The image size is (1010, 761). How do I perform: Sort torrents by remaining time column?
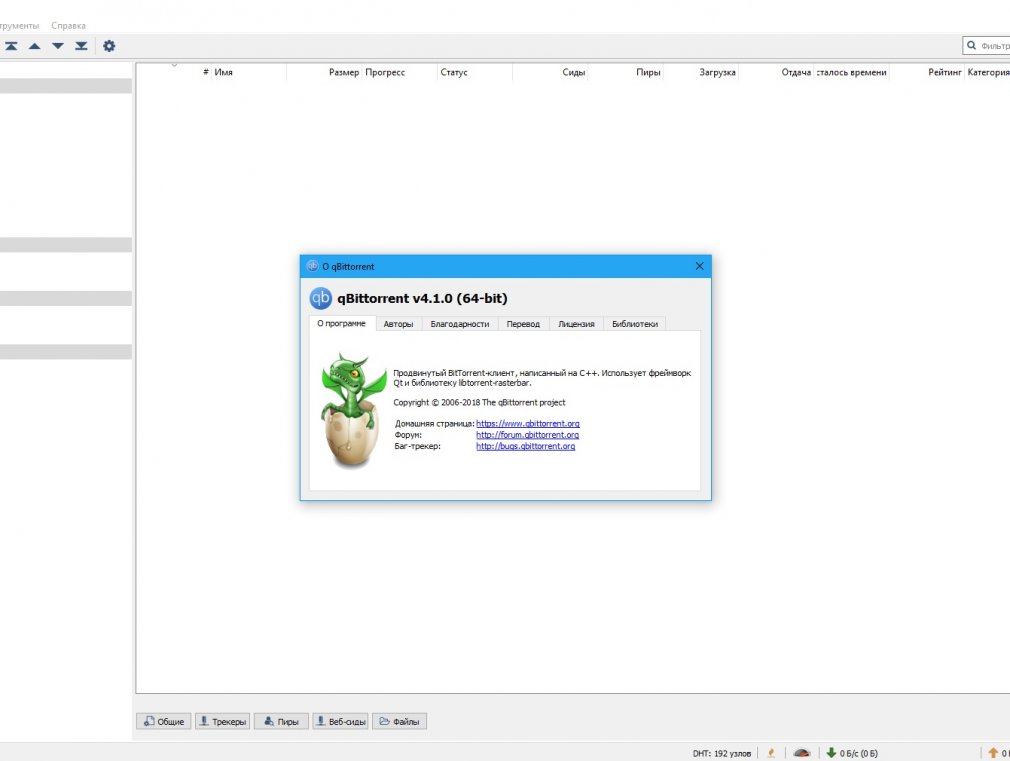click(852, 72)
